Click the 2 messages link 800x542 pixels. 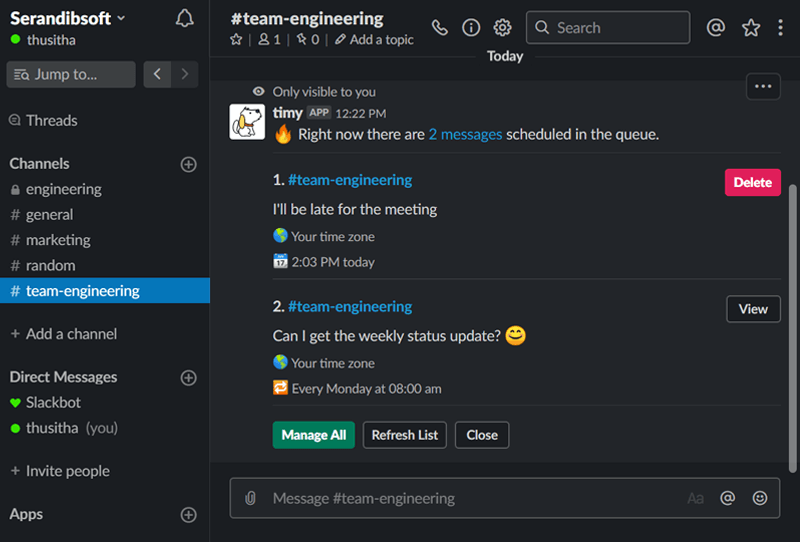(x=465, y=134)
